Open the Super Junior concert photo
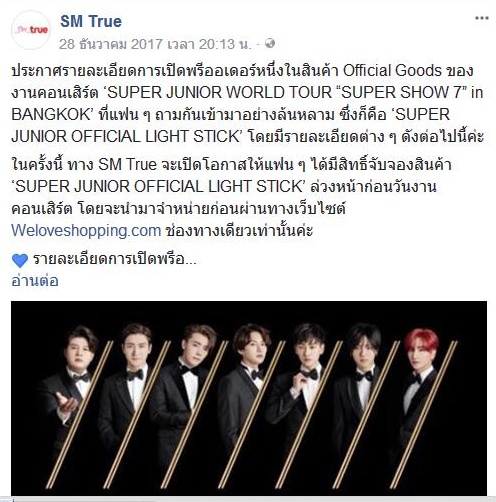Viewport: 496px width, 502px height. click(x=249, y=398)
